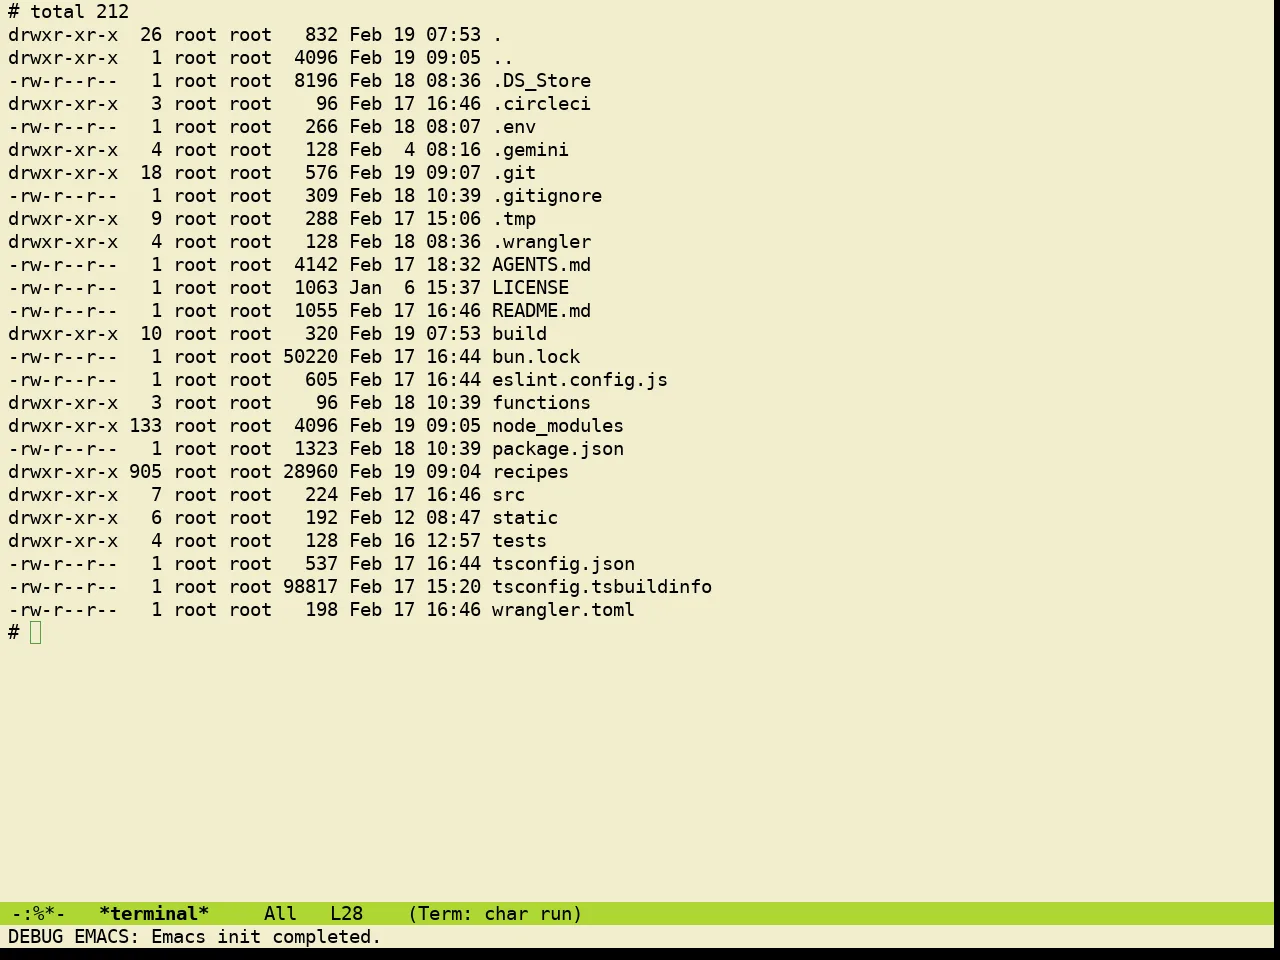Click the terminal prompt cursor box
1280x960 pixels.
(x=36, y=632)
